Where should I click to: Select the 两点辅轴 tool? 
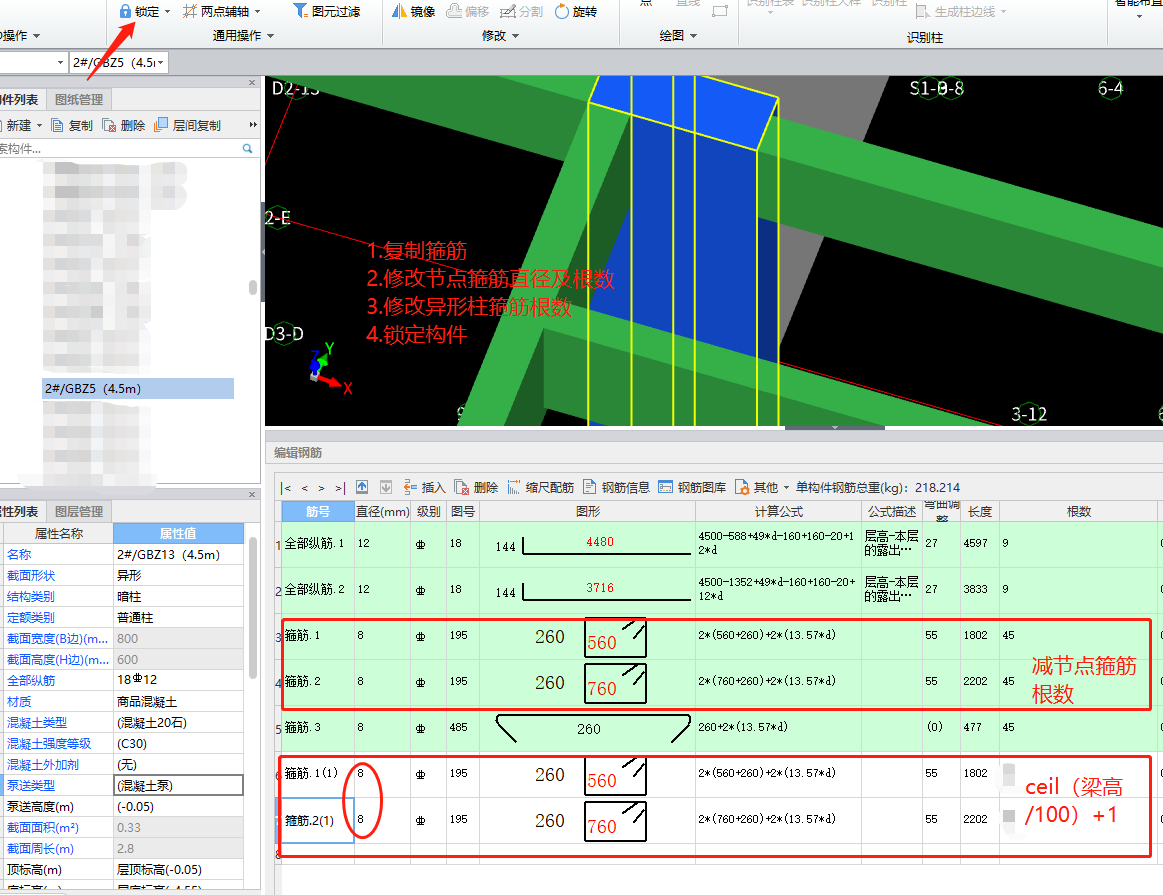click(216, 11)
